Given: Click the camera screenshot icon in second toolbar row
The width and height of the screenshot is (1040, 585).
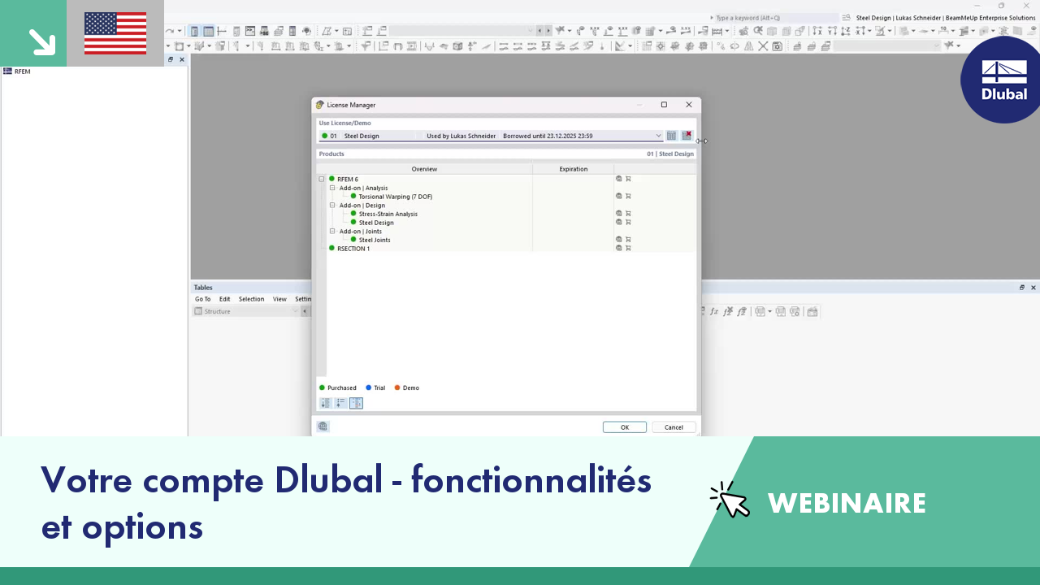Looking at the screenshot, I should click(x=777, y=46).
